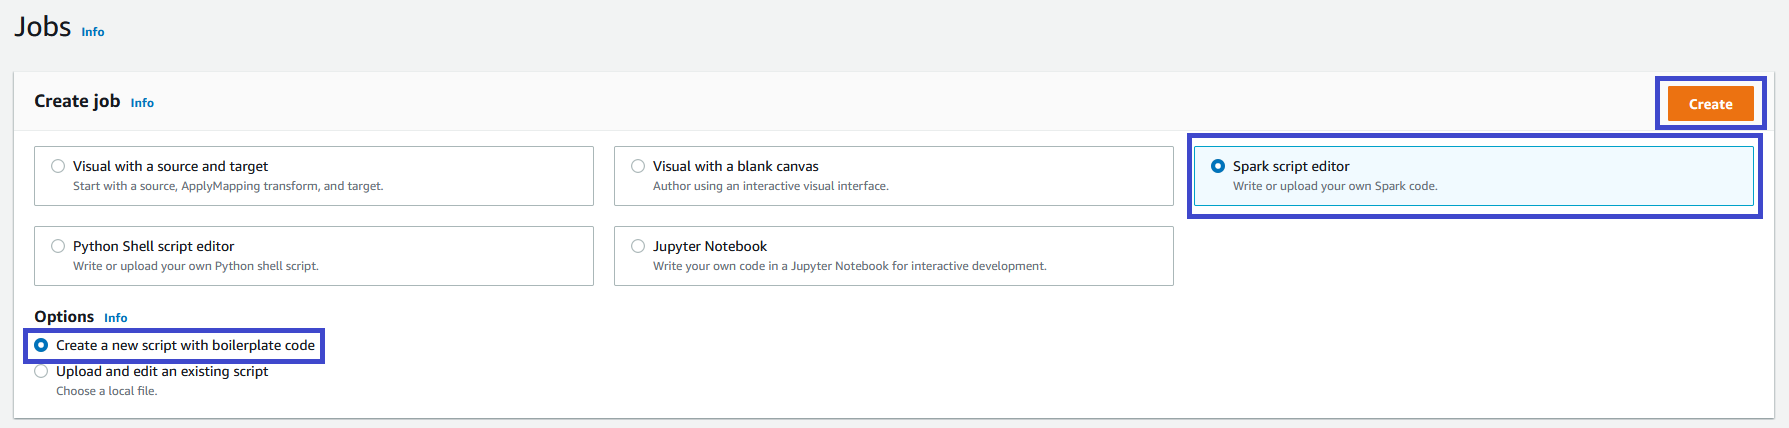
Task: Click the Info link beside Options
Action: pyautogui.click(x=116, y=318)
